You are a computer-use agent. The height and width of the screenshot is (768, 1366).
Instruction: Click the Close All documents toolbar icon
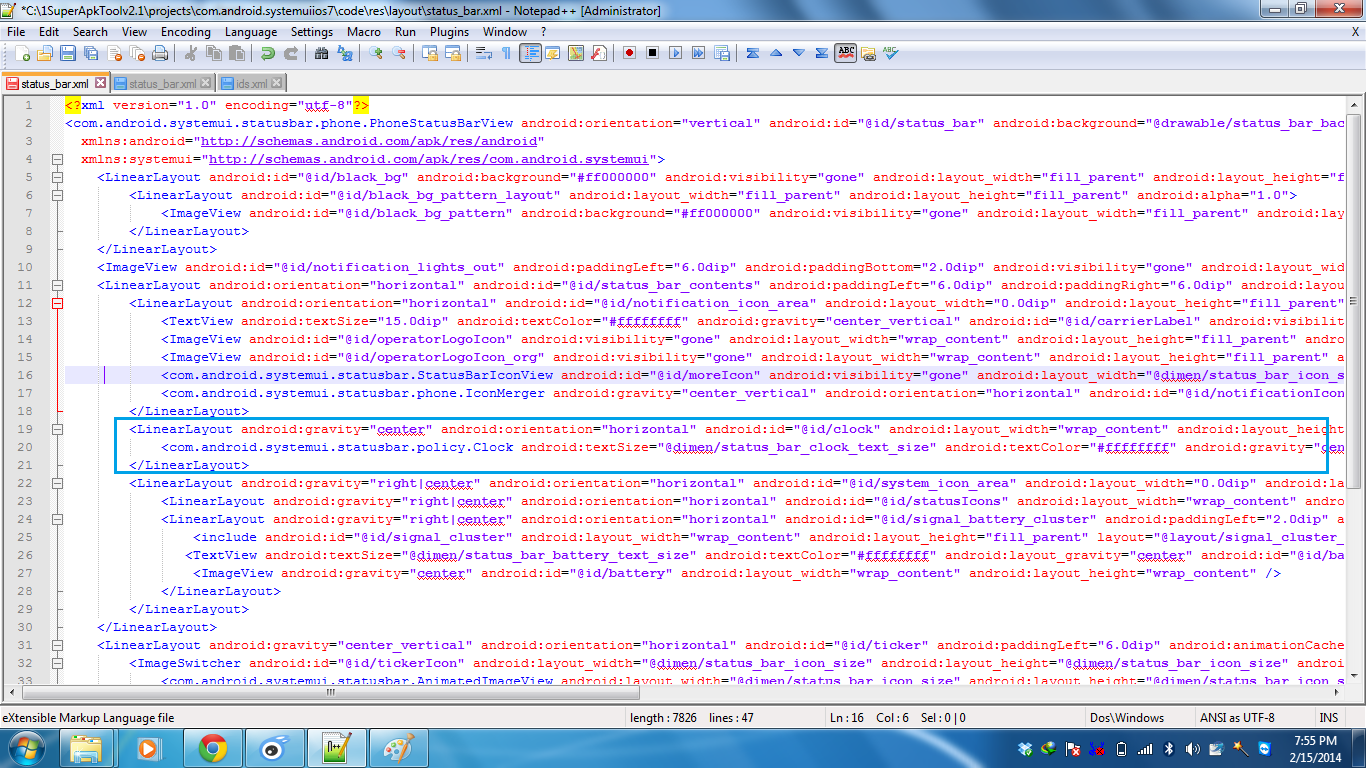coord(137,53)
